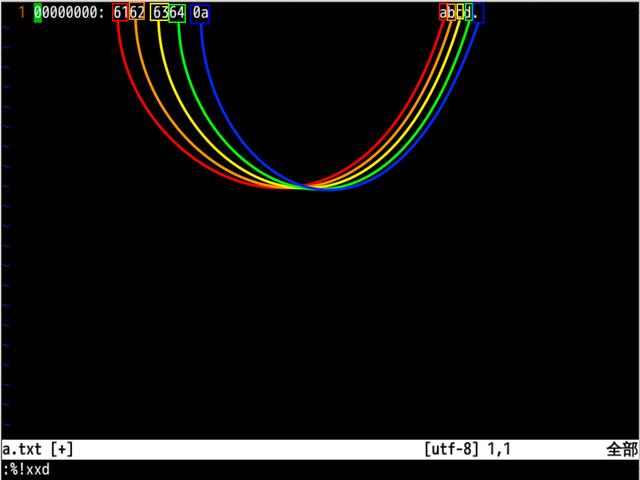Click the :%!xxd command line
The width and height of the screenshot is (640, 480).
(27, 469)
